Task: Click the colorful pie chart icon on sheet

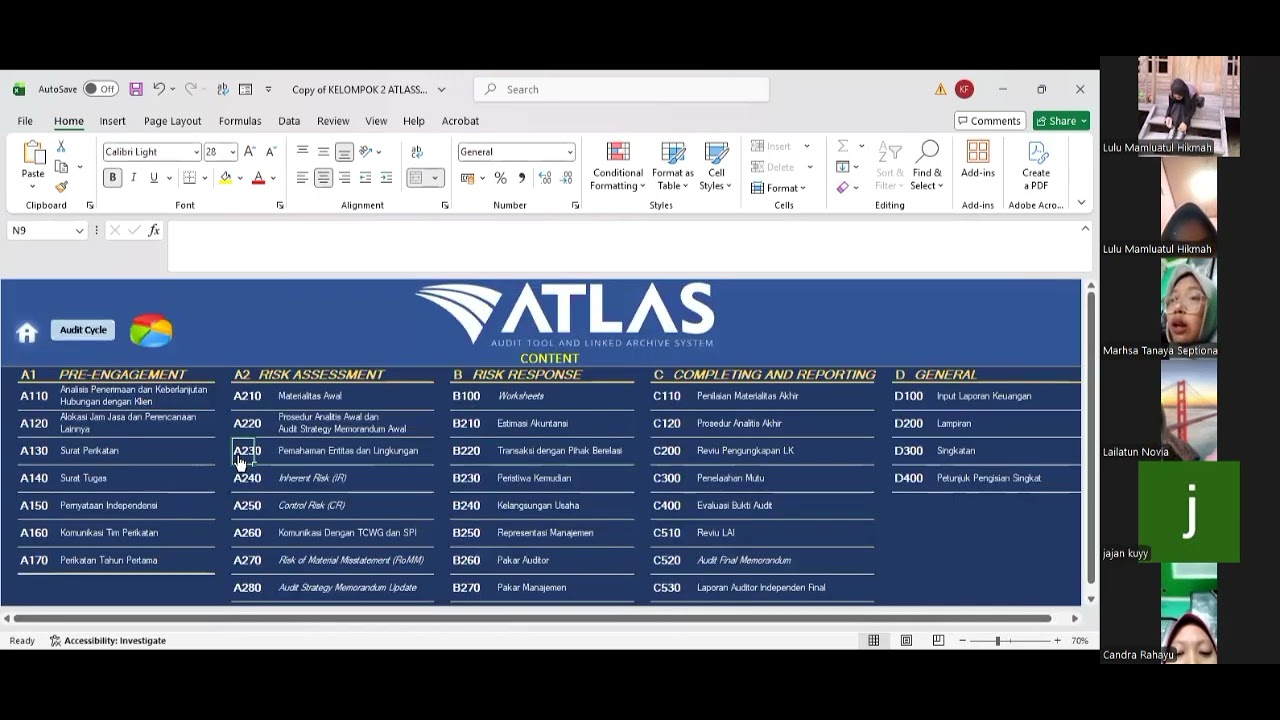Action: (x=151, y=331)
